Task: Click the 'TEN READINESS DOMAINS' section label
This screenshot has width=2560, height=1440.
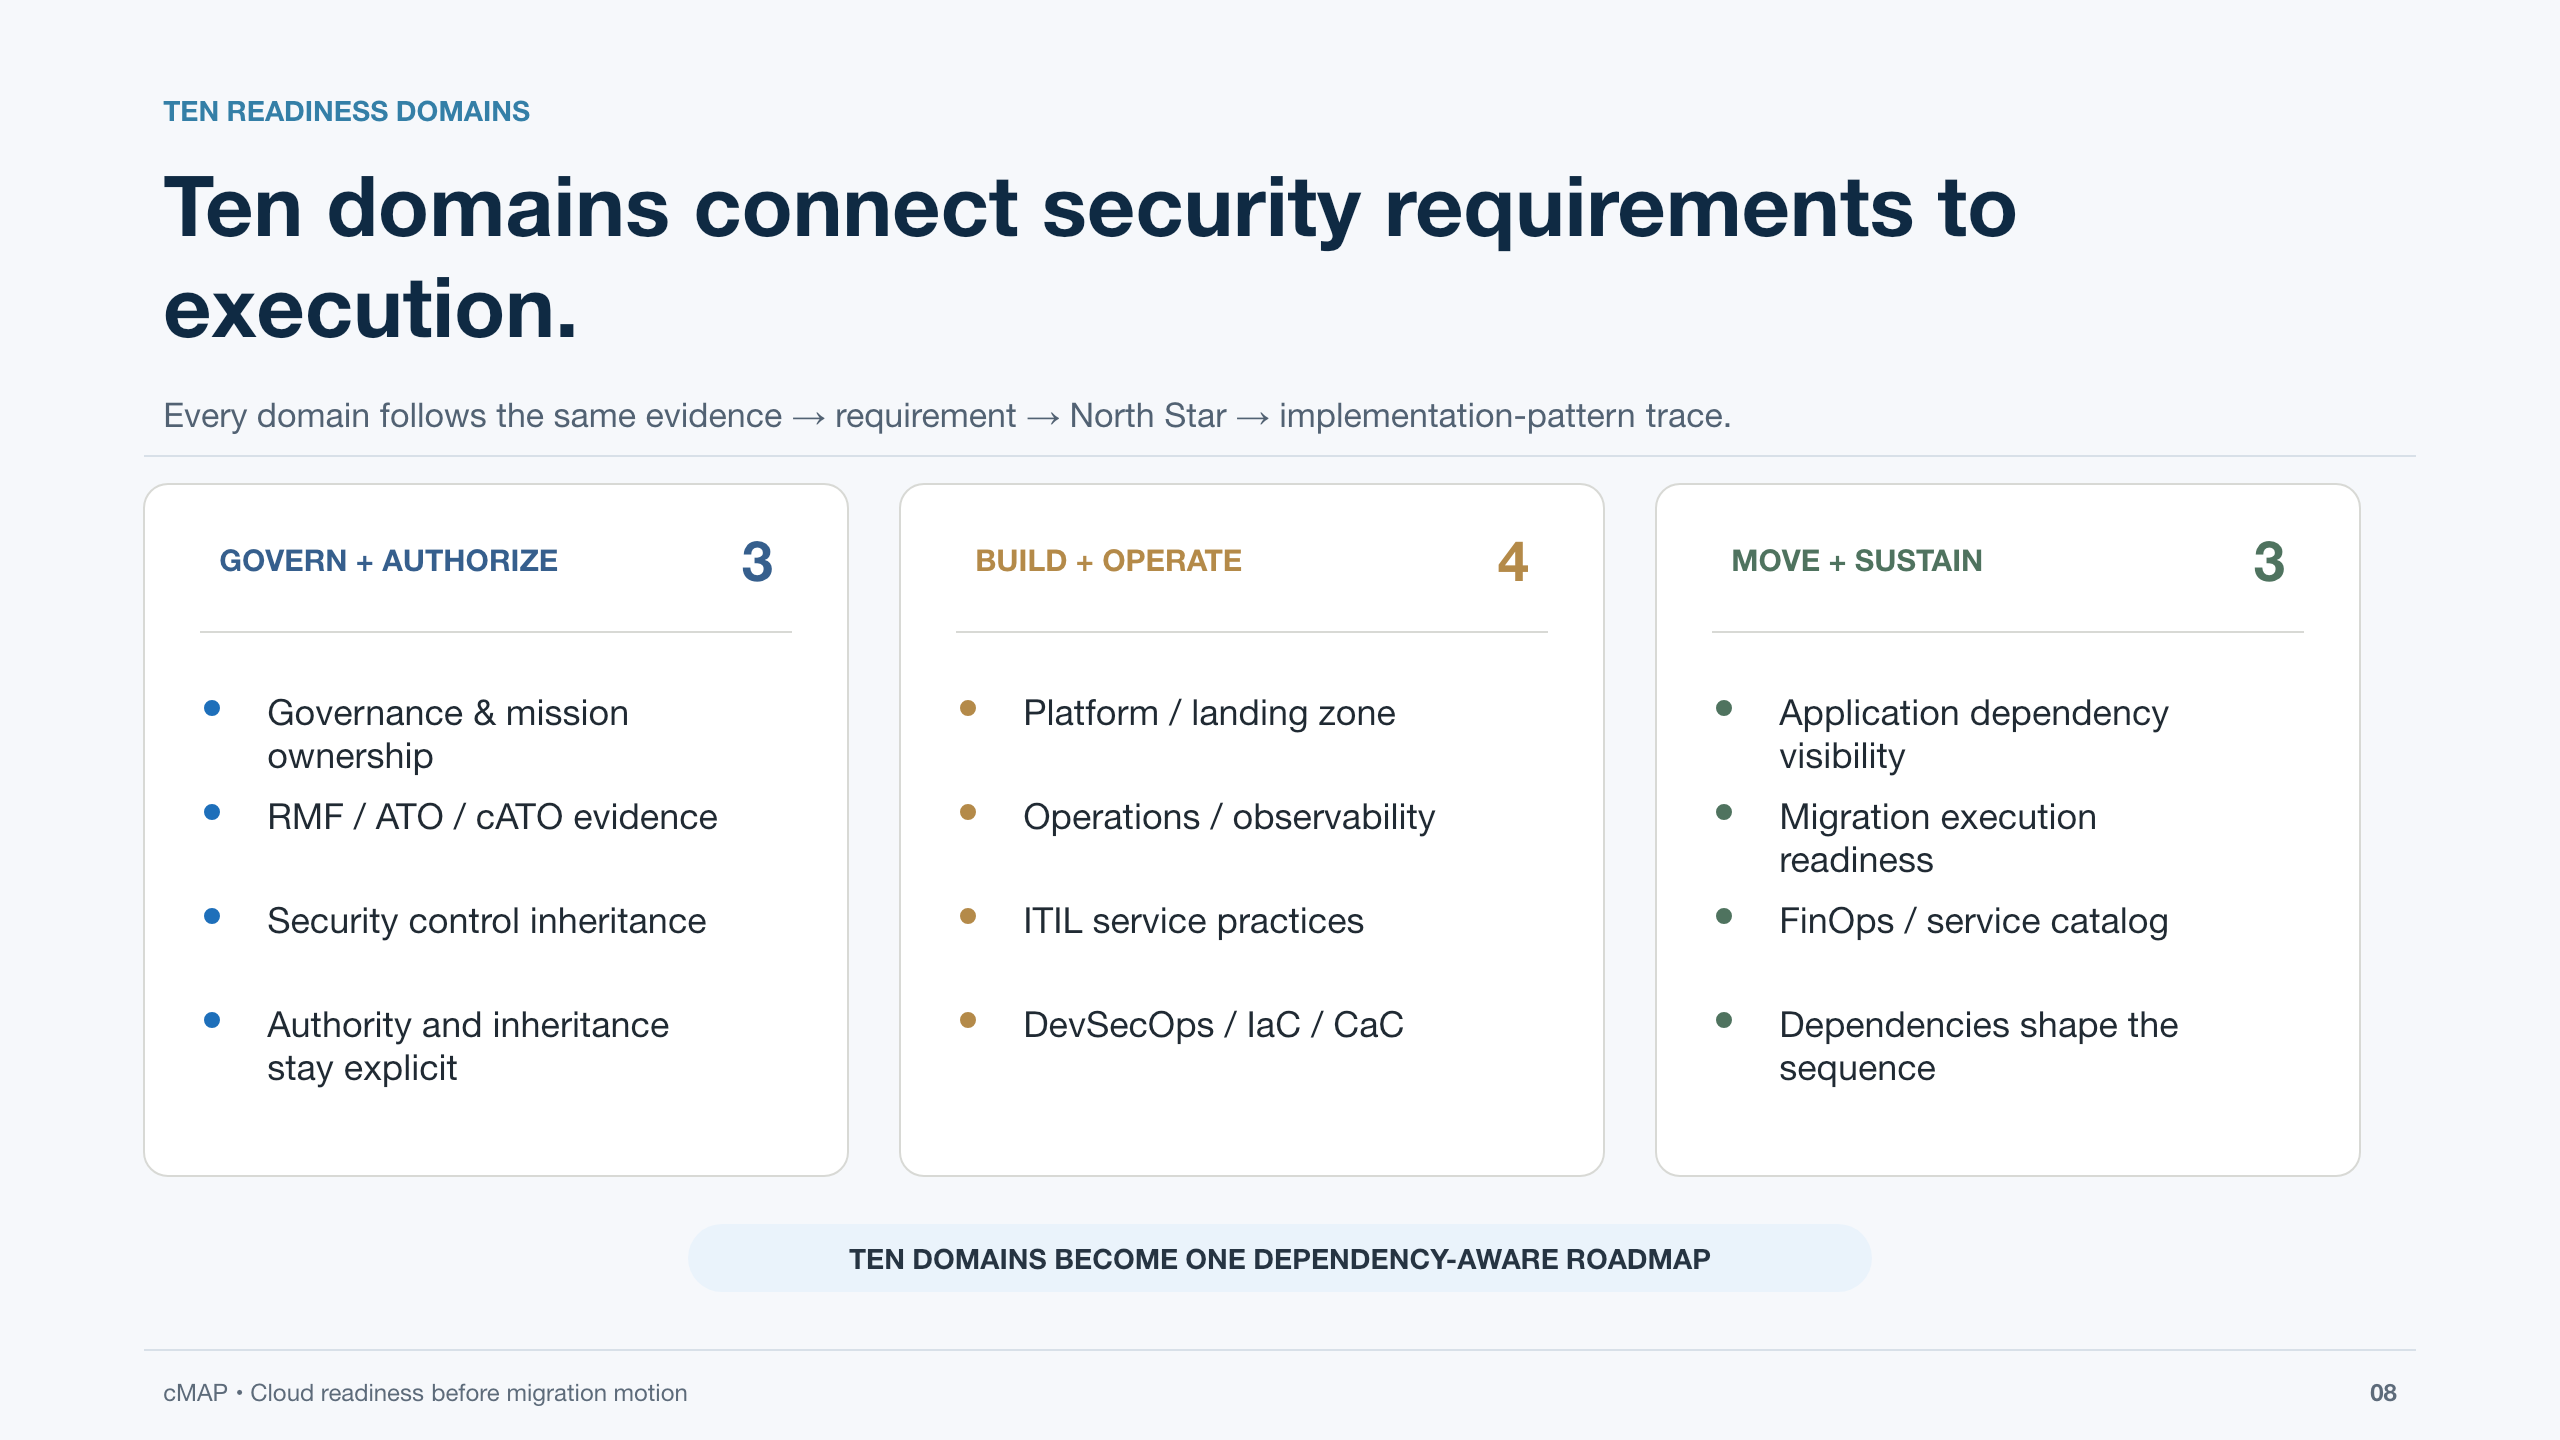Action: pyautogui.click(x=346, y=111)
